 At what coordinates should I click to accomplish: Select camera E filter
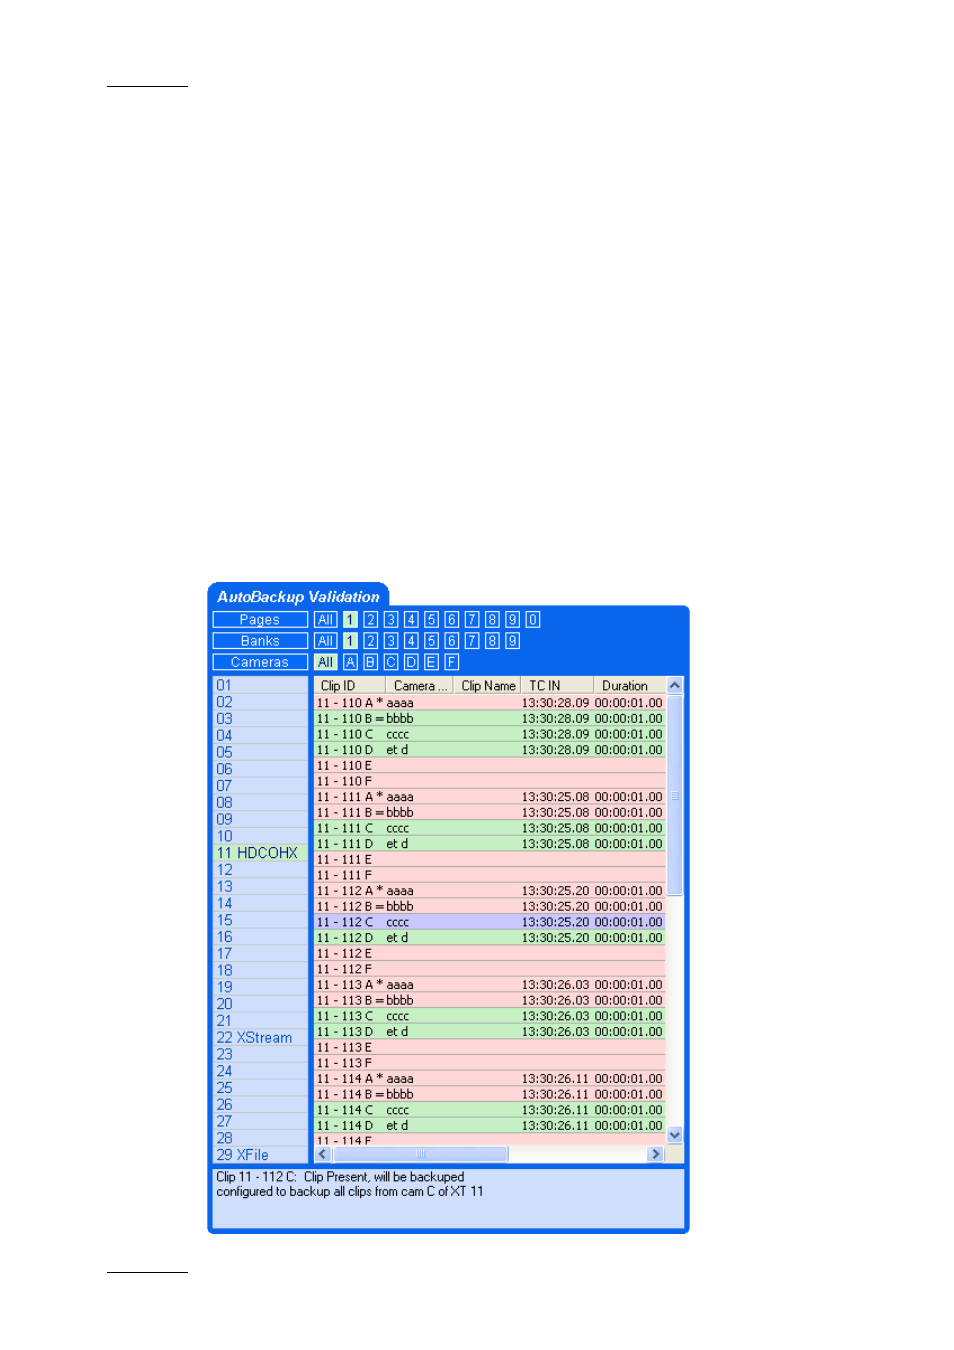click(x=431, y=662)
